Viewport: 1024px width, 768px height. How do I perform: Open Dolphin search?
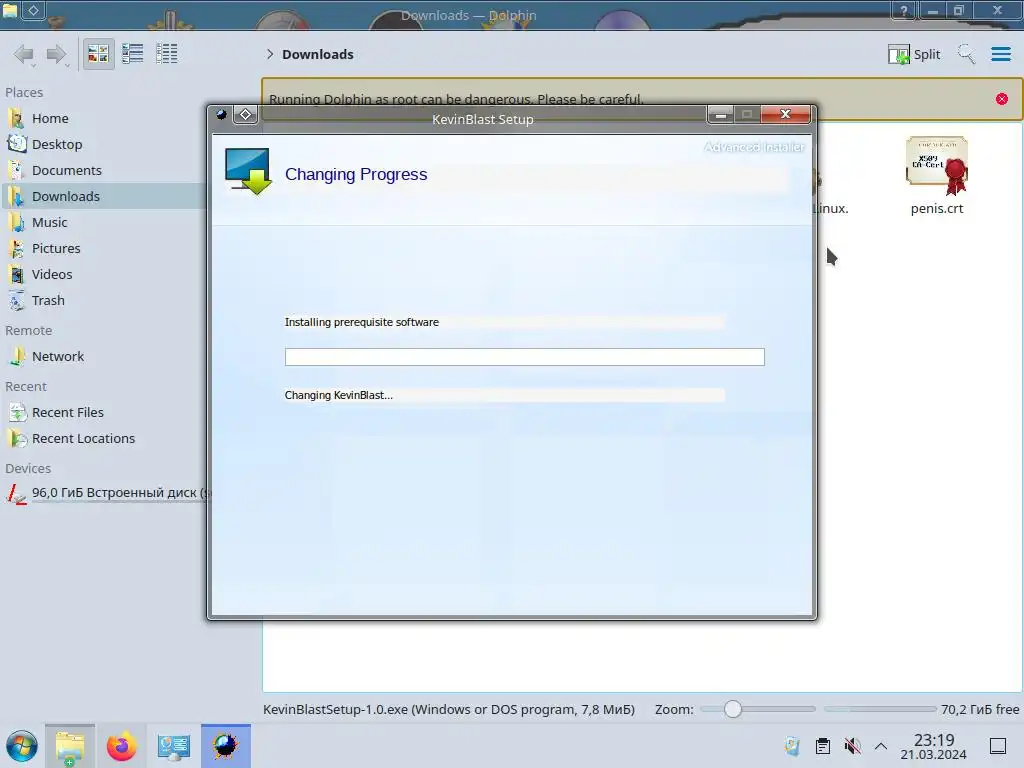pos(966,54)
